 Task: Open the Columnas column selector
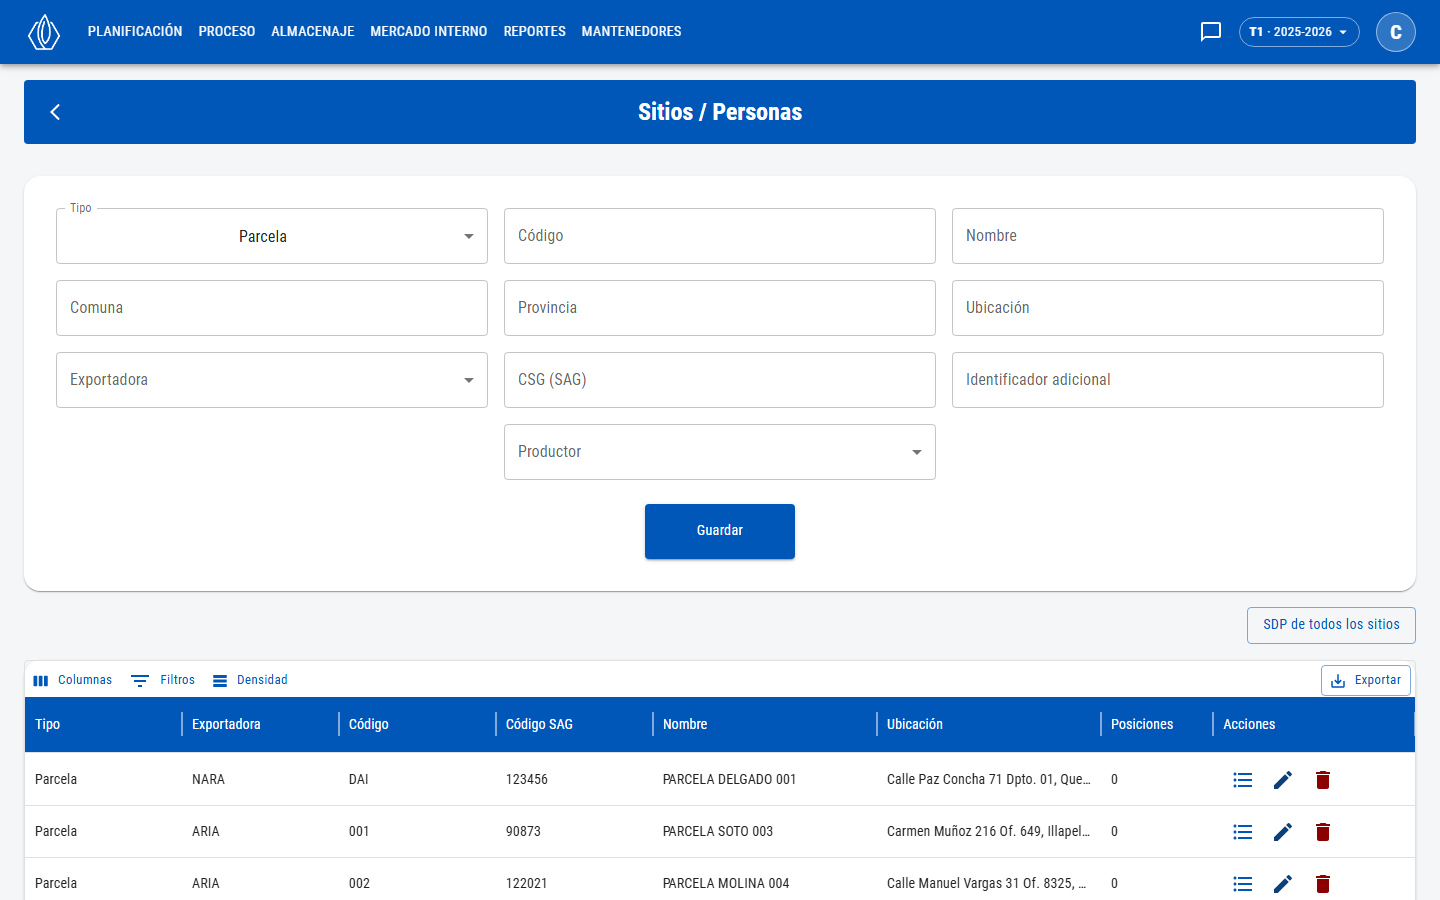coord(73,680)
